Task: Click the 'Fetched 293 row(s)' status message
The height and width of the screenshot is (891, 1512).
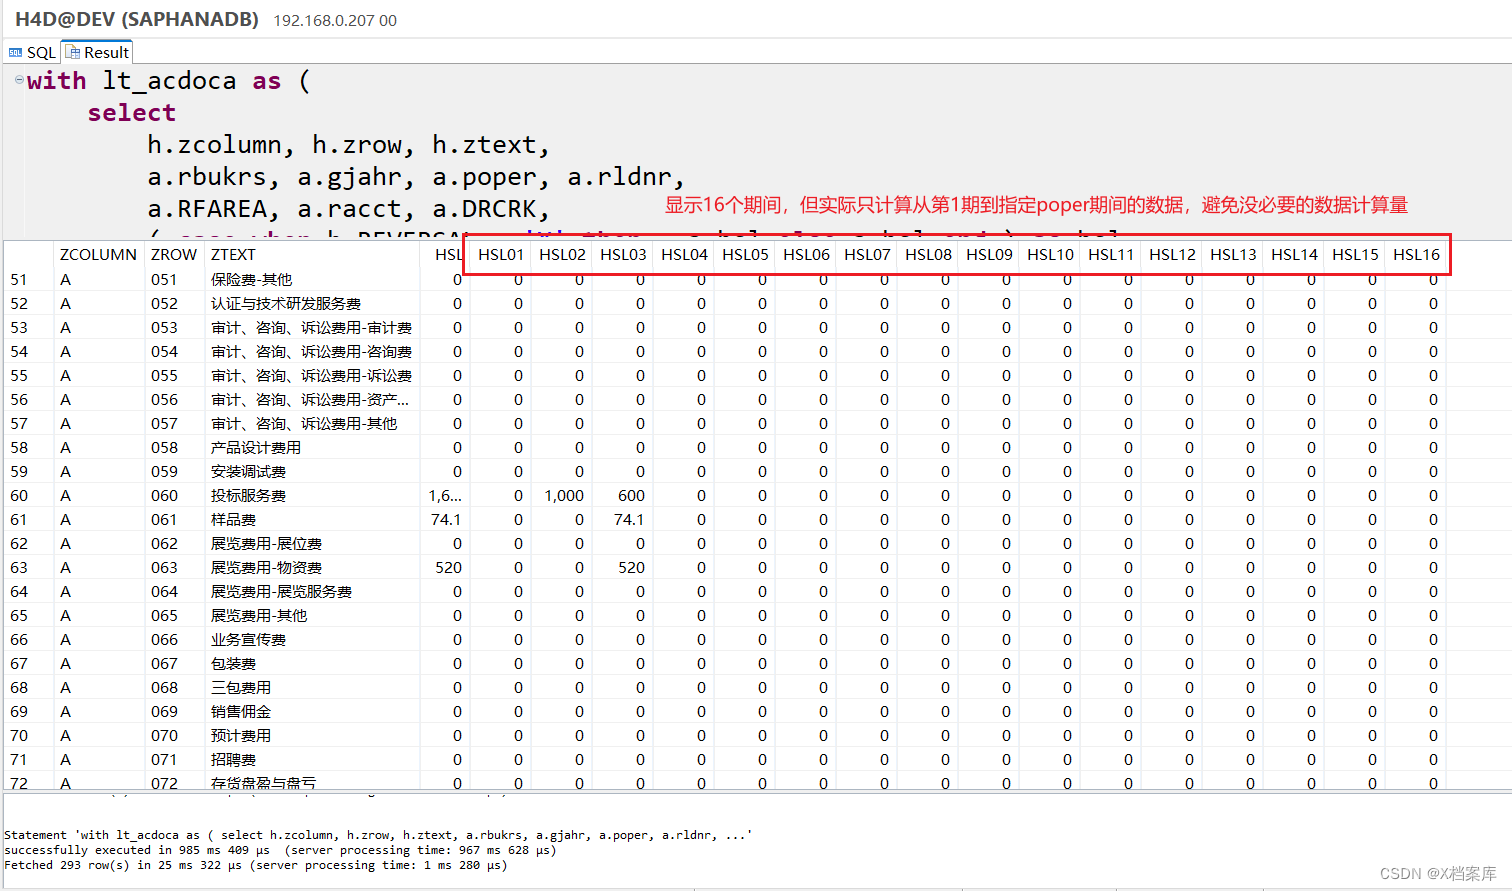Action: tap(255, 865)
